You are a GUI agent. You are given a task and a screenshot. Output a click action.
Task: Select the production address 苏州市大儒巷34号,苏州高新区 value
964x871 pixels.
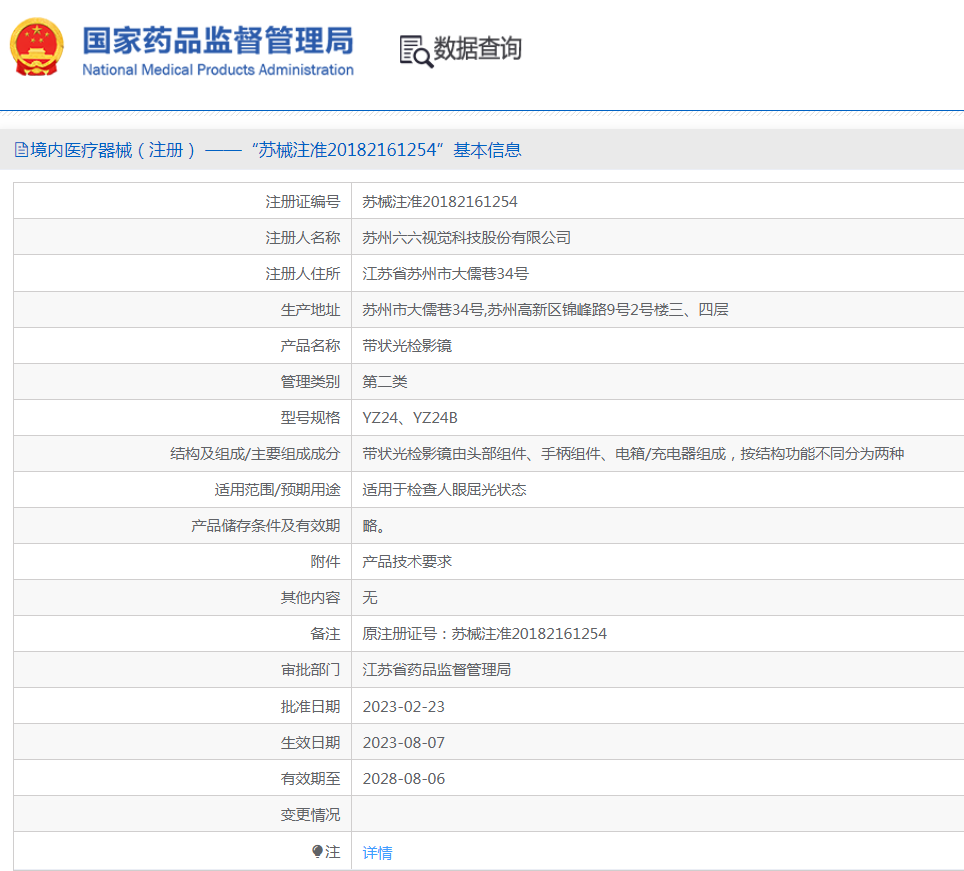coord(545,310)
